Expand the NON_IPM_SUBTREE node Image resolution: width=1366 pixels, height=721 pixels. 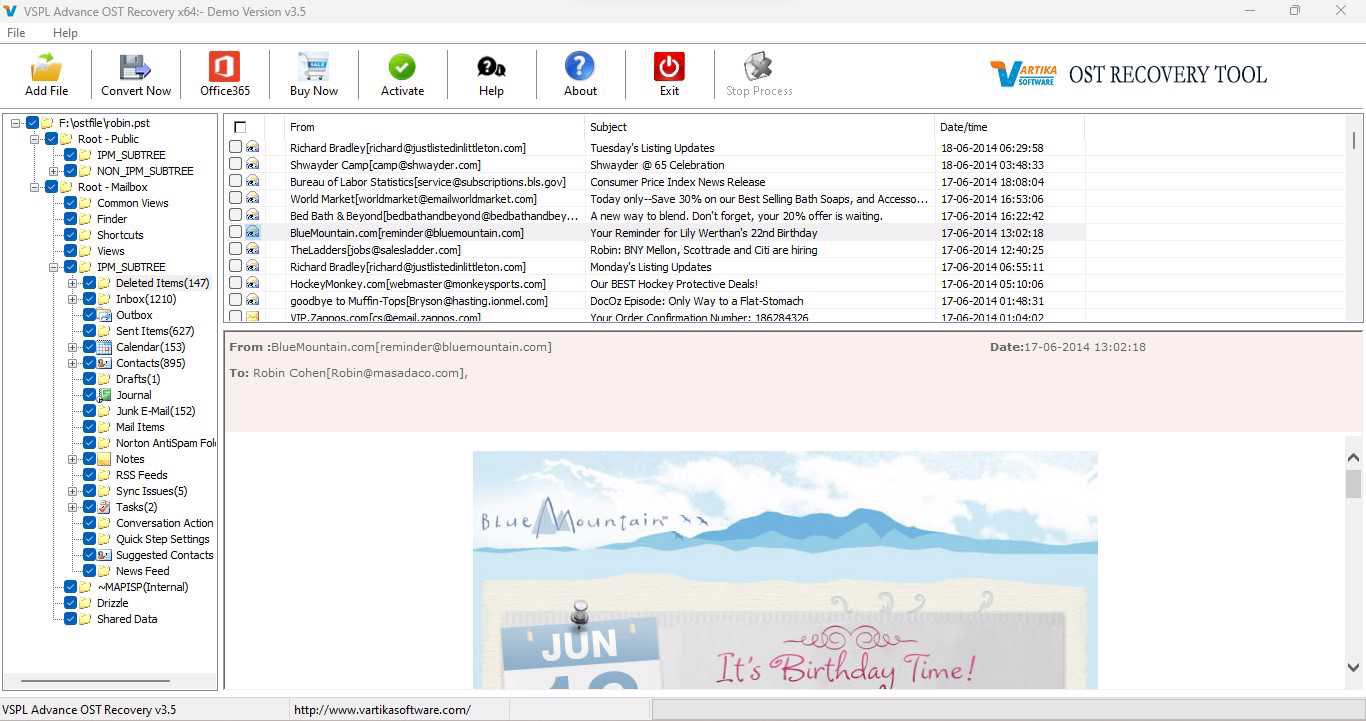[x=54, y=171]
